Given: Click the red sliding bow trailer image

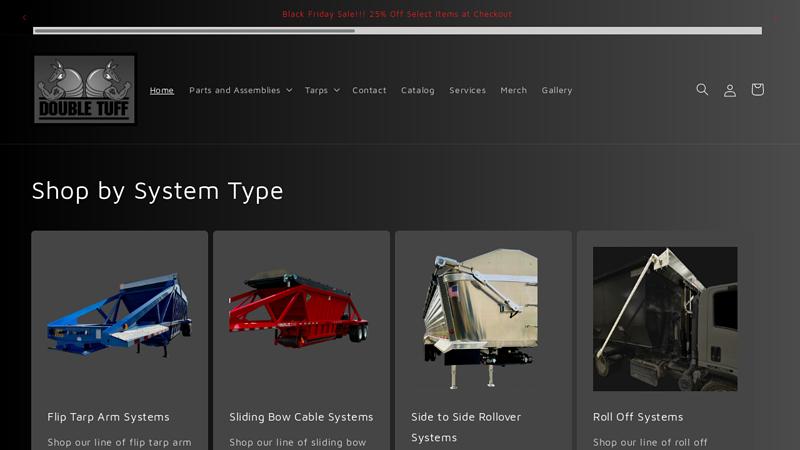Looking at the screenshot, I should [x=299, y=309].
